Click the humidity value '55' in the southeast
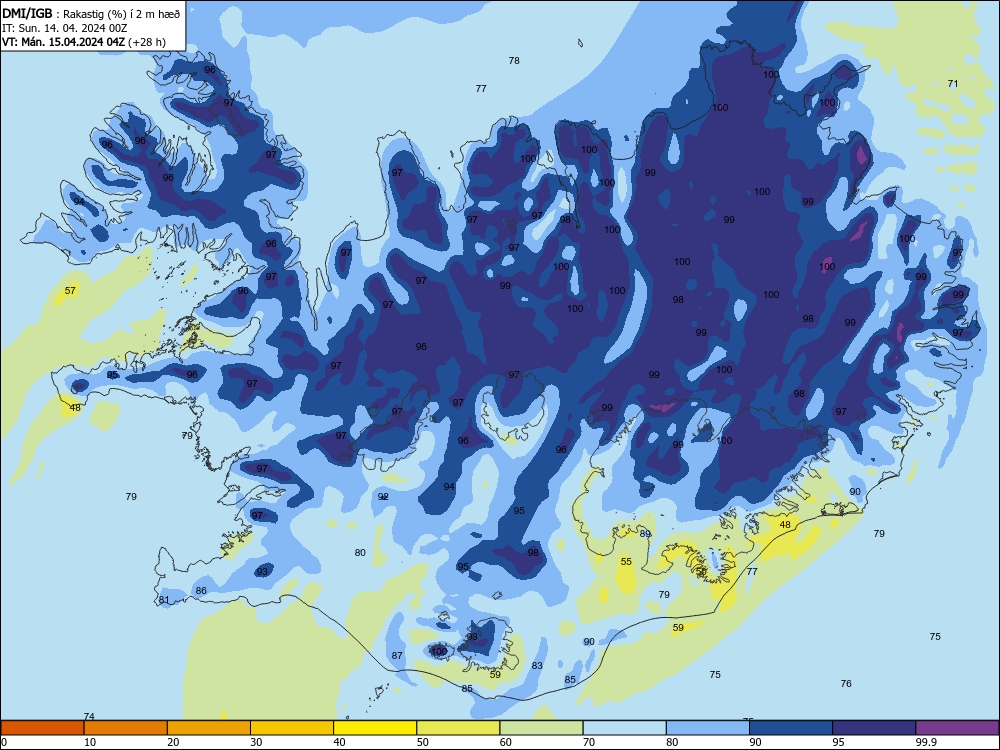 pos(626,562)
